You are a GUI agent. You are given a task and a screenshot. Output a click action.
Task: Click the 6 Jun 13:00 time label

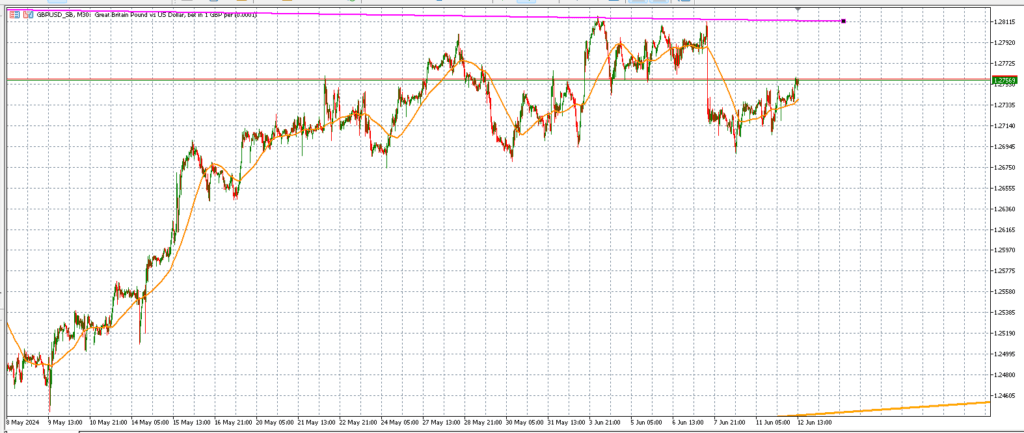690,422
